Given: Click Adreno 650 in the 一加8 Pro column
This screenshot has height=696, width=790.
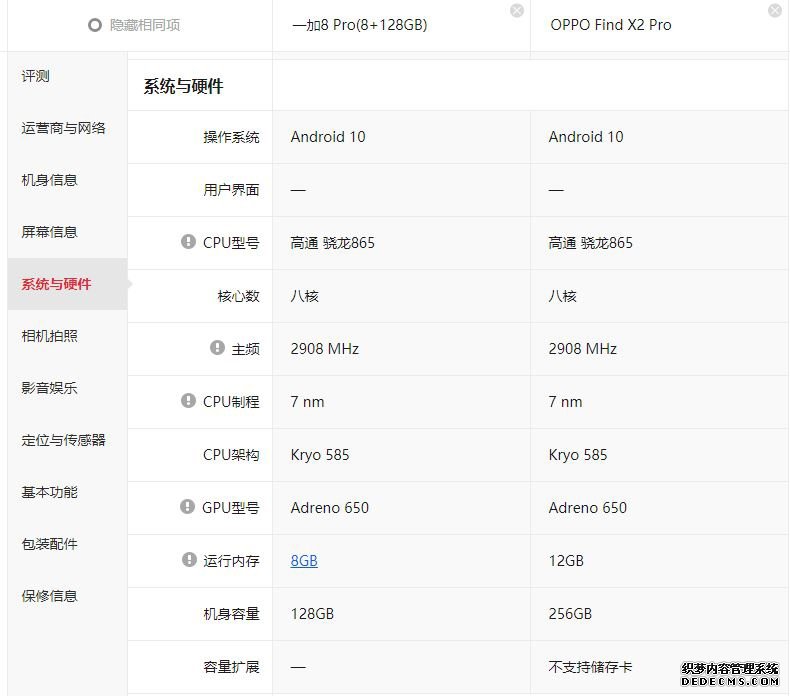Looking at the screenshot, I should [x=330, y=508].
